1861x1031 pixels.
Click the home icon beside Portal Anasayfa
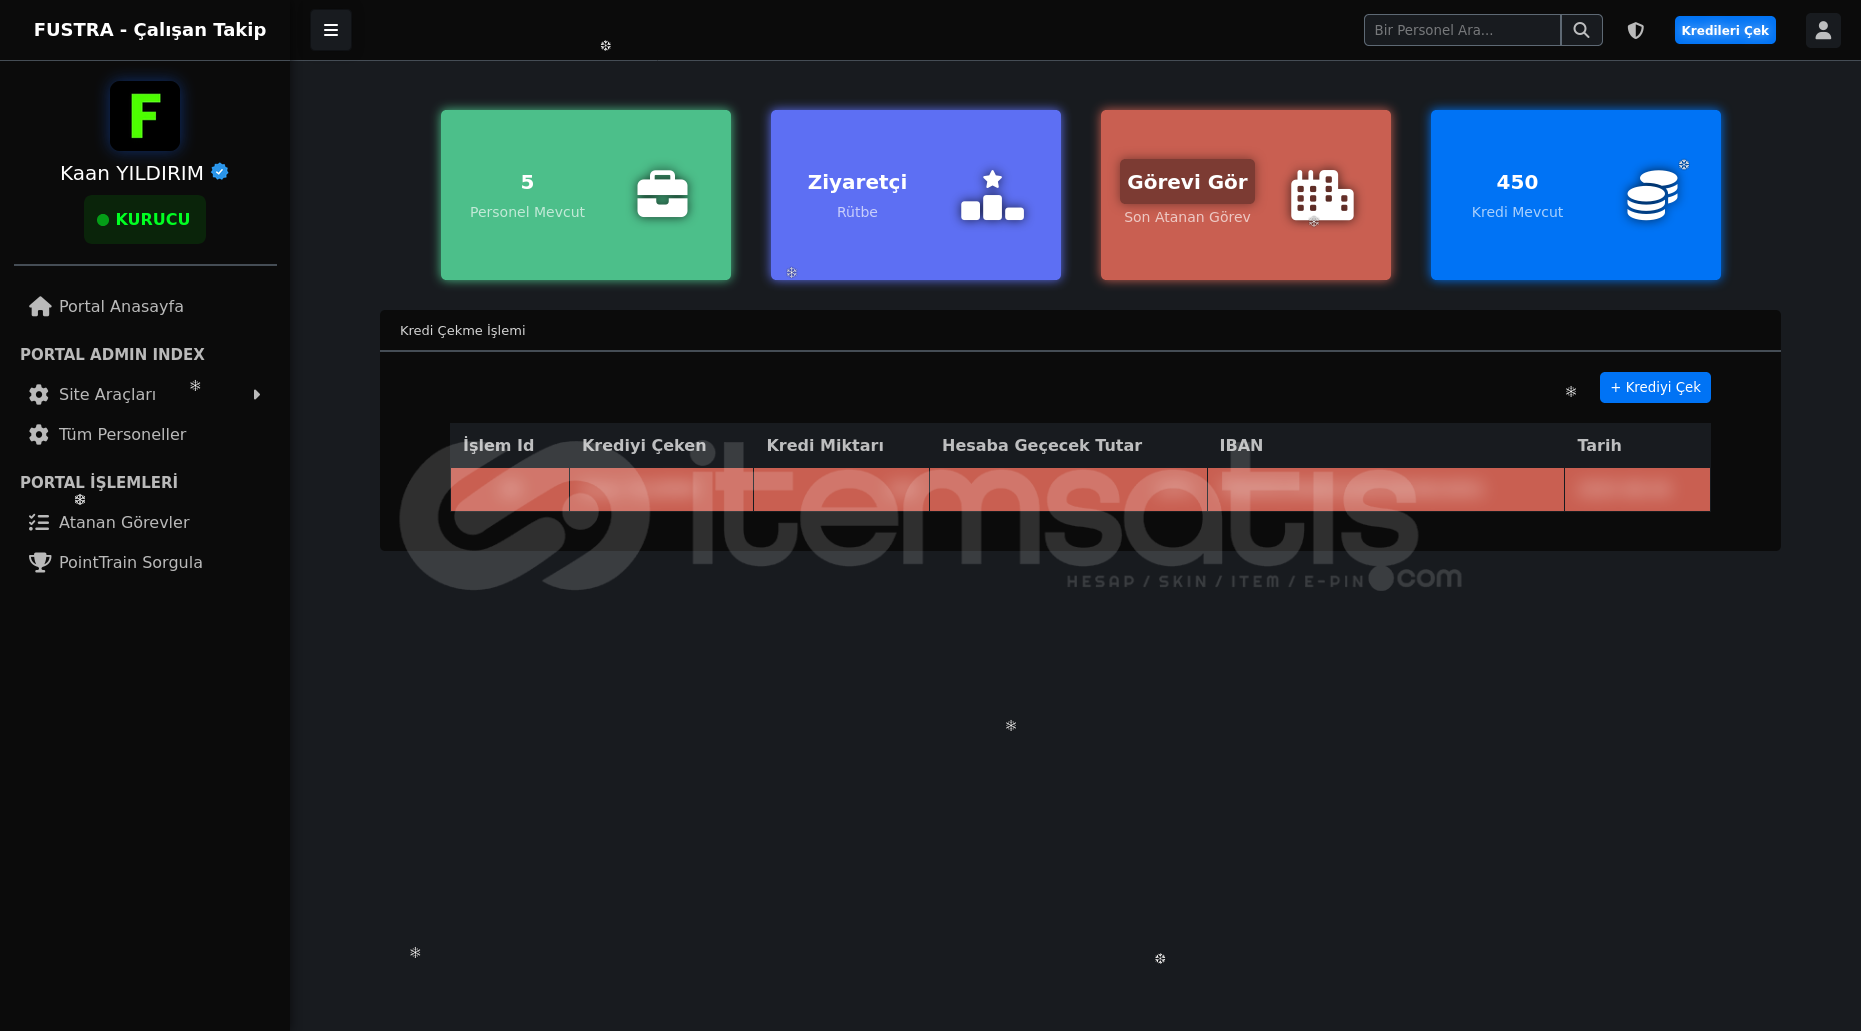point(40,307)
